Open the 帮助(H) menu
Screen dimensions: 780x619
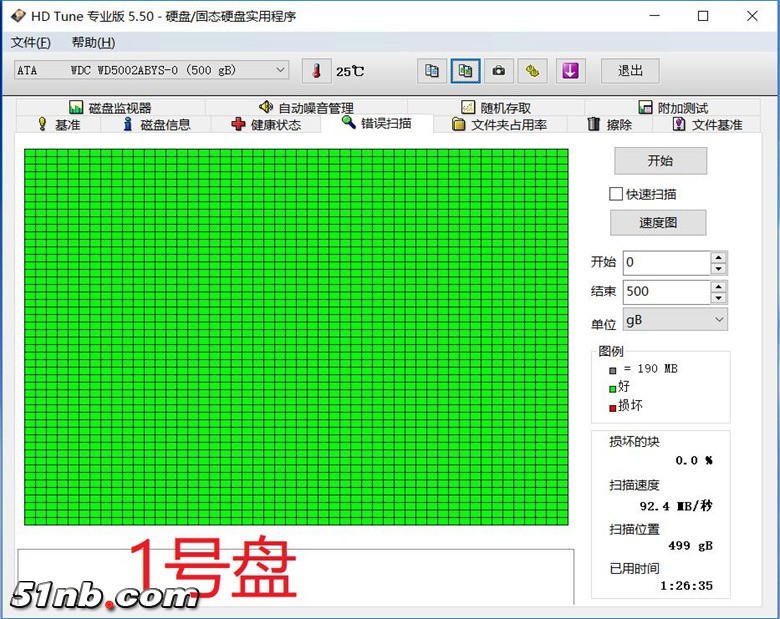(x=93, y=42)
